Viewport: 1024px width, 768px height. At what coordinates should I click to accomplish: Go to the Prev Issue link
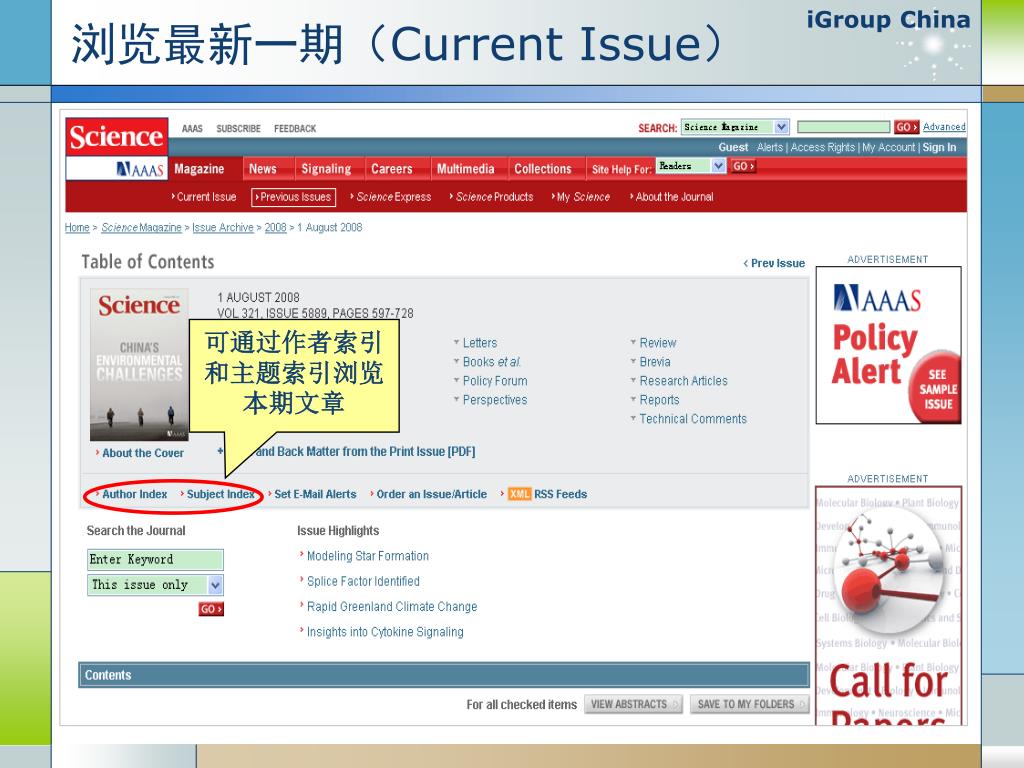click(x=775, y=263)
